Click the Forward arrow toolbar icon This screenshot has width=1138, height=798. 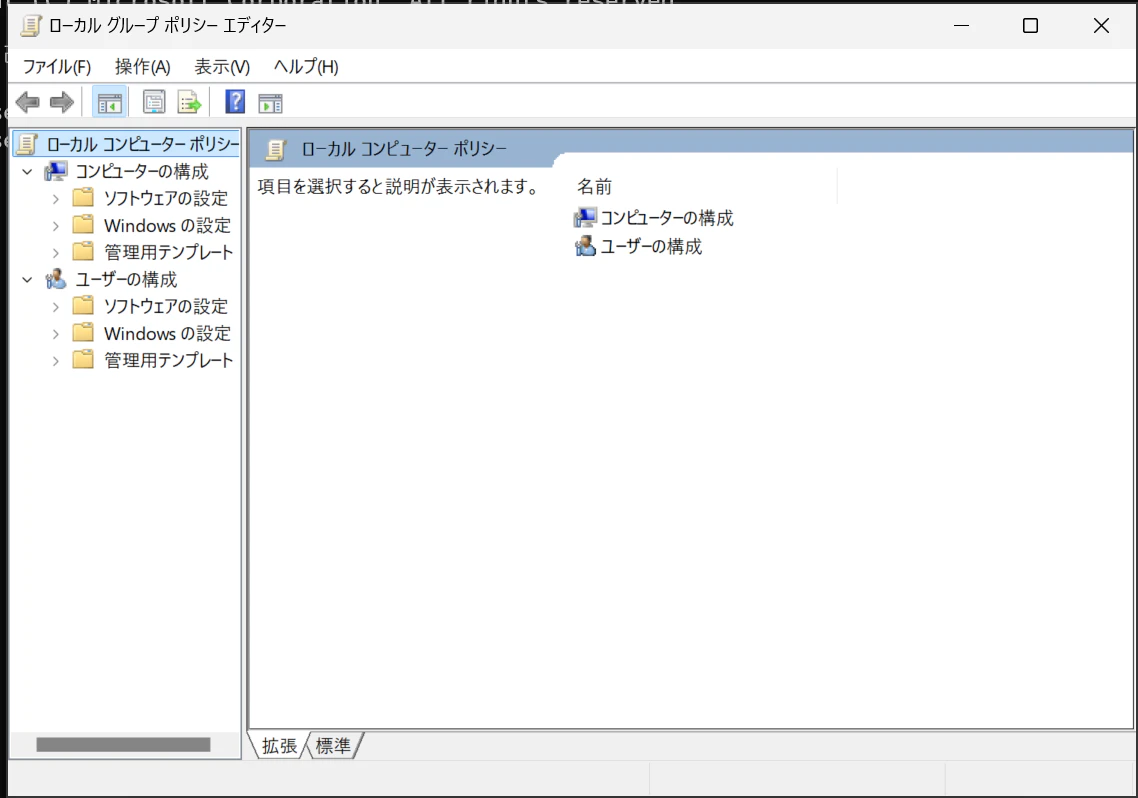click(62, 102)
